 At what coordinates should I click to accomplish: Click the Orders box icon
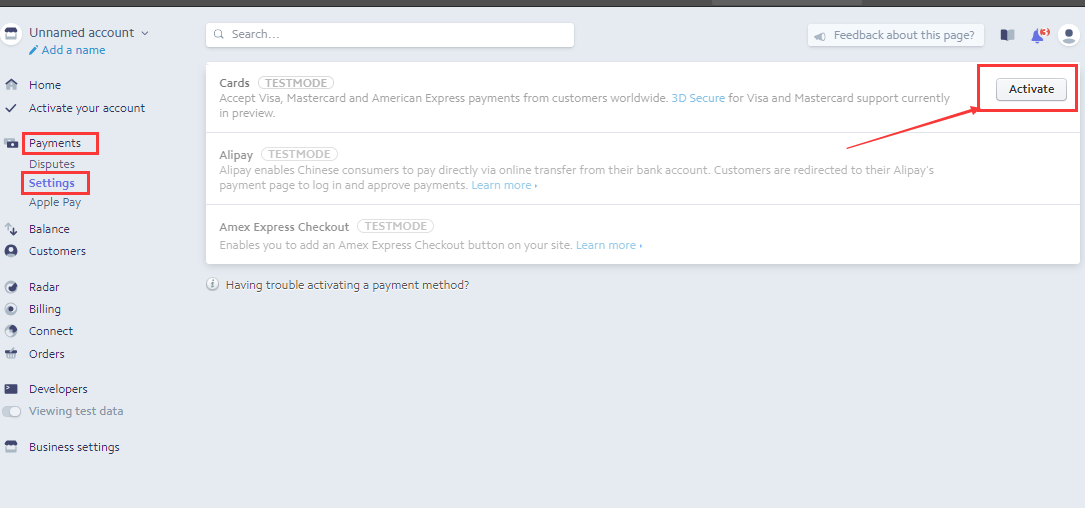(11, 354)
